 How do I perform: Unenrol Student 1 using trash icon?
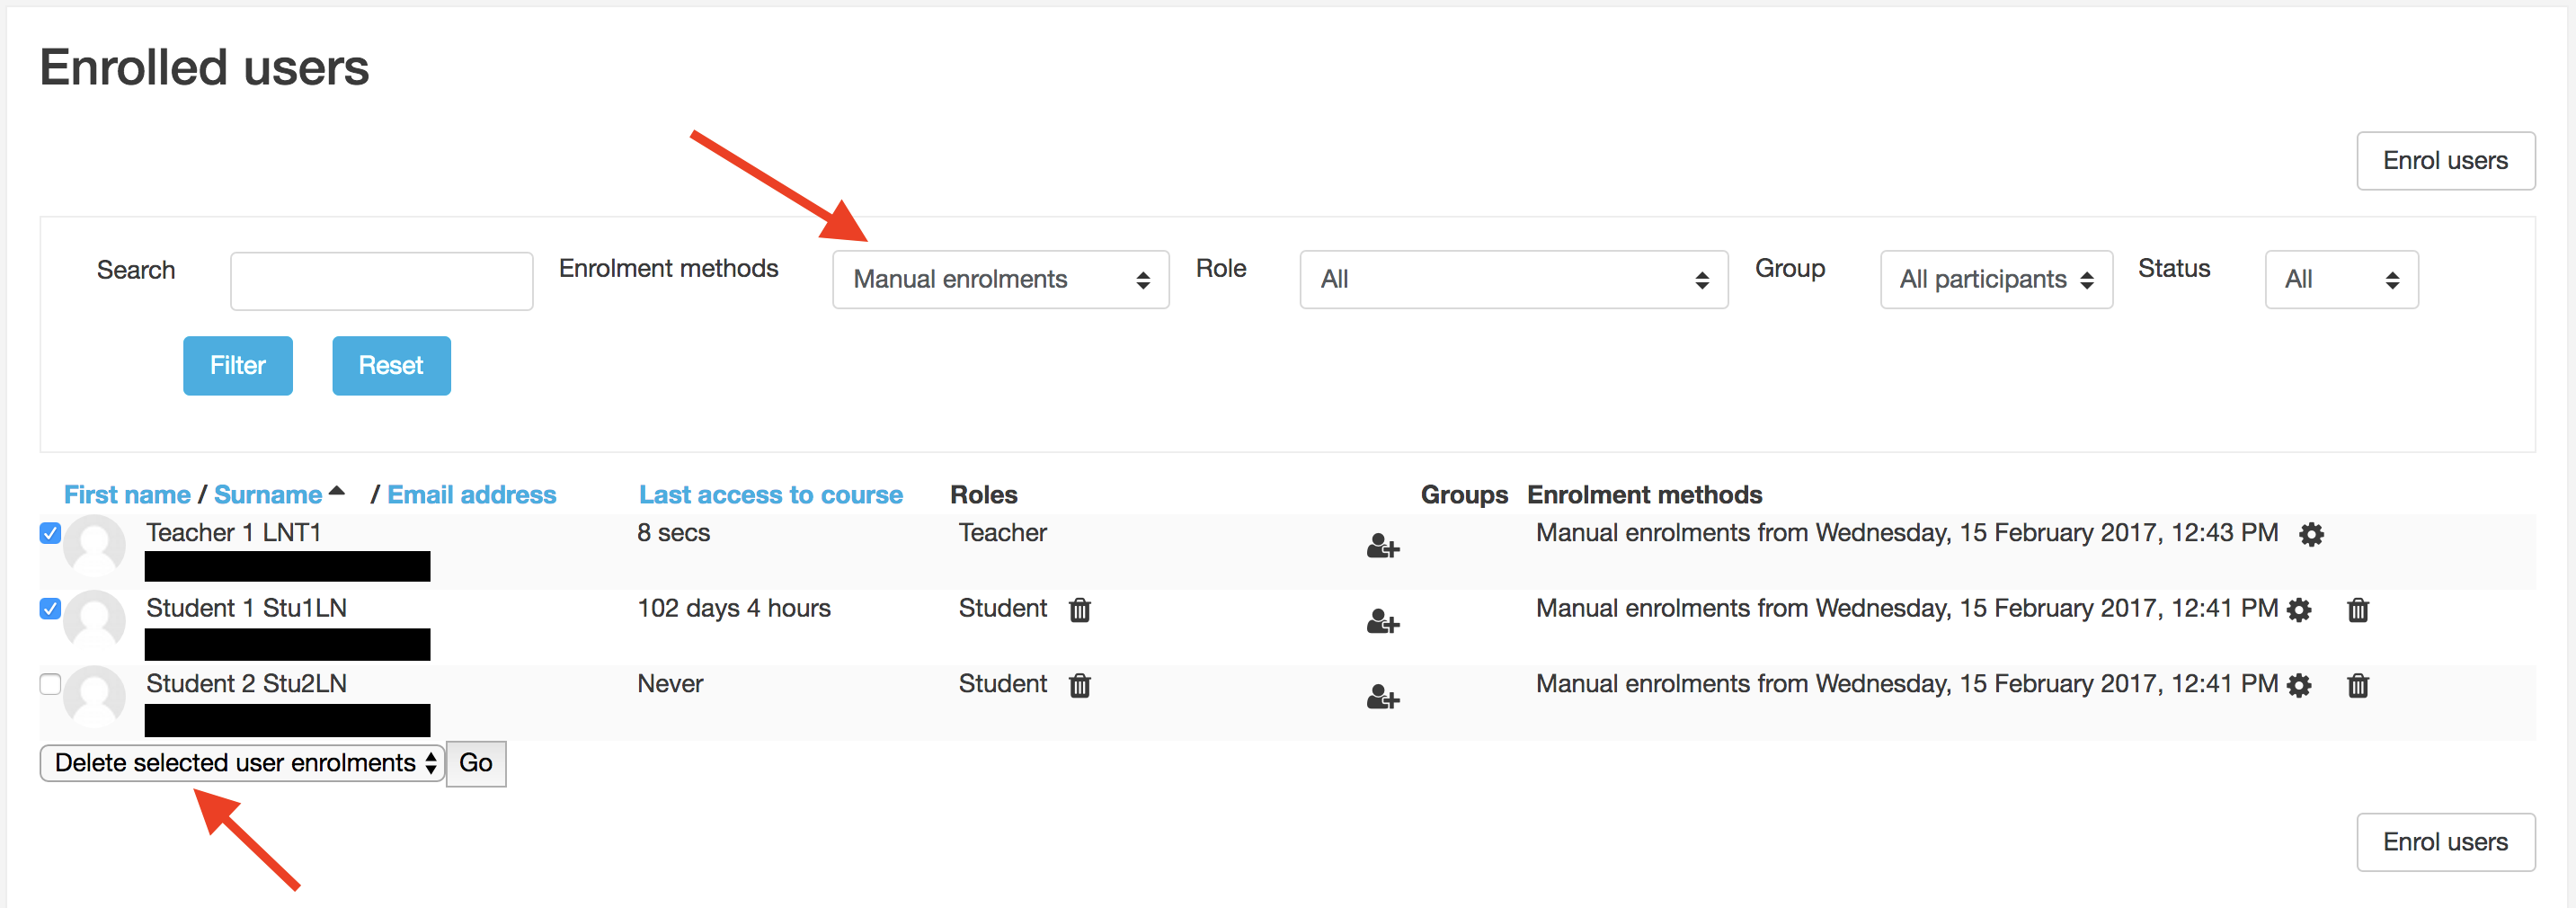point(2358,609)
